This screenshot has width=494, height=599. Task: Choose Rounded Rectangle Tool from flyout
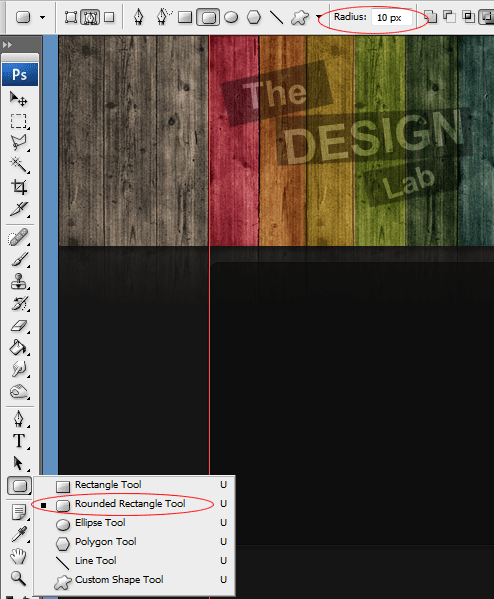coord(134,504)
